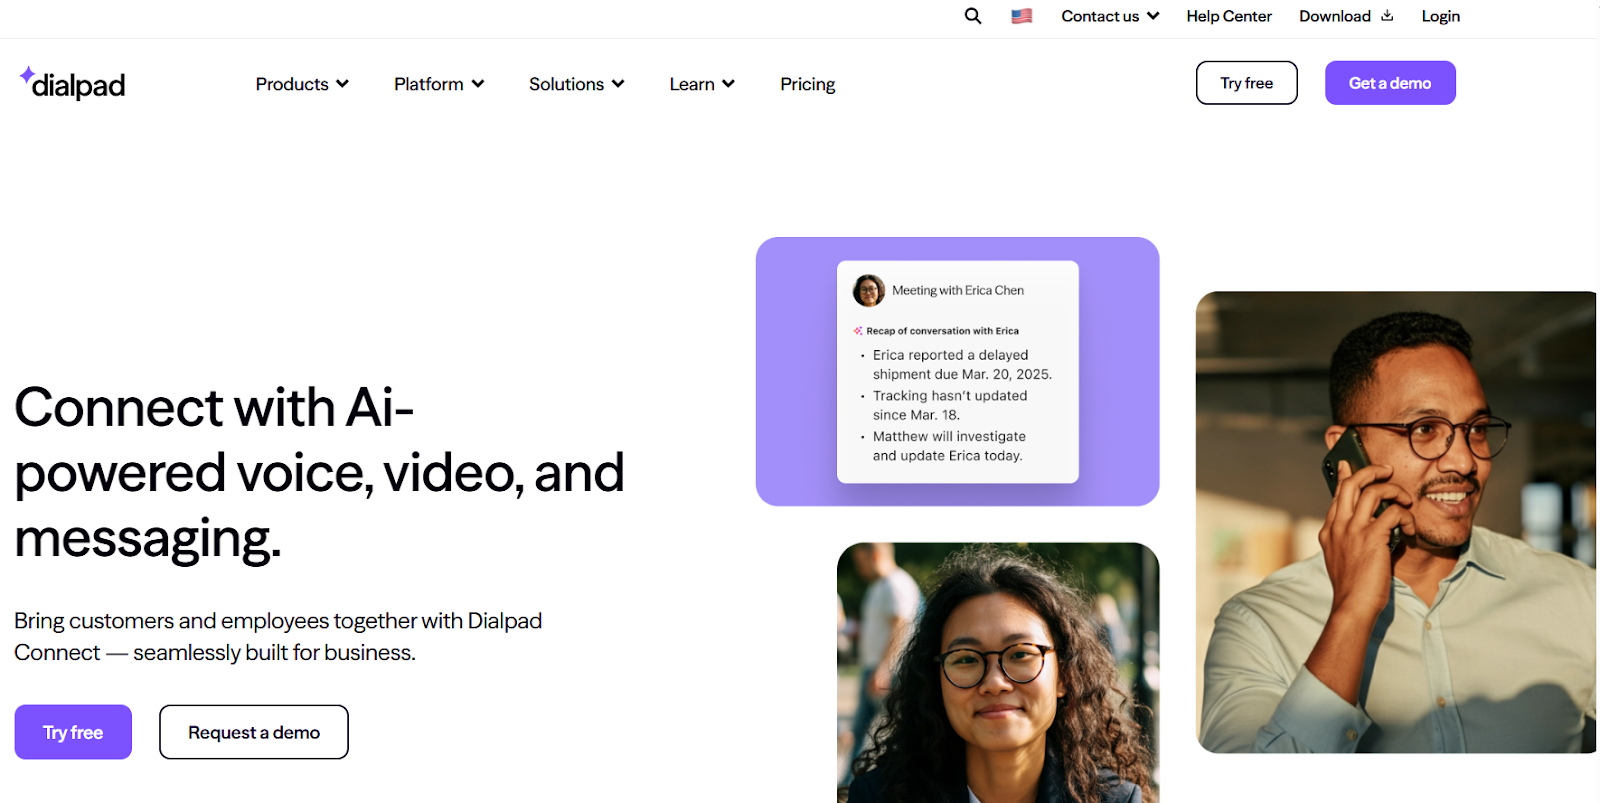Click the man on phone photo
This screenshot has width=1600, height=803.
(x=1396, y=522)
